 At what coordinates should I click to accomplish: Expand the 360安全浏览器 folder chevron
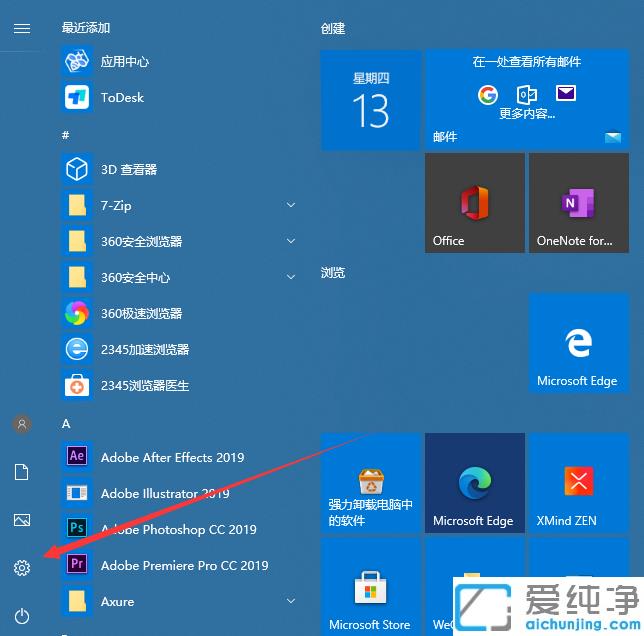tap(291, 241)
